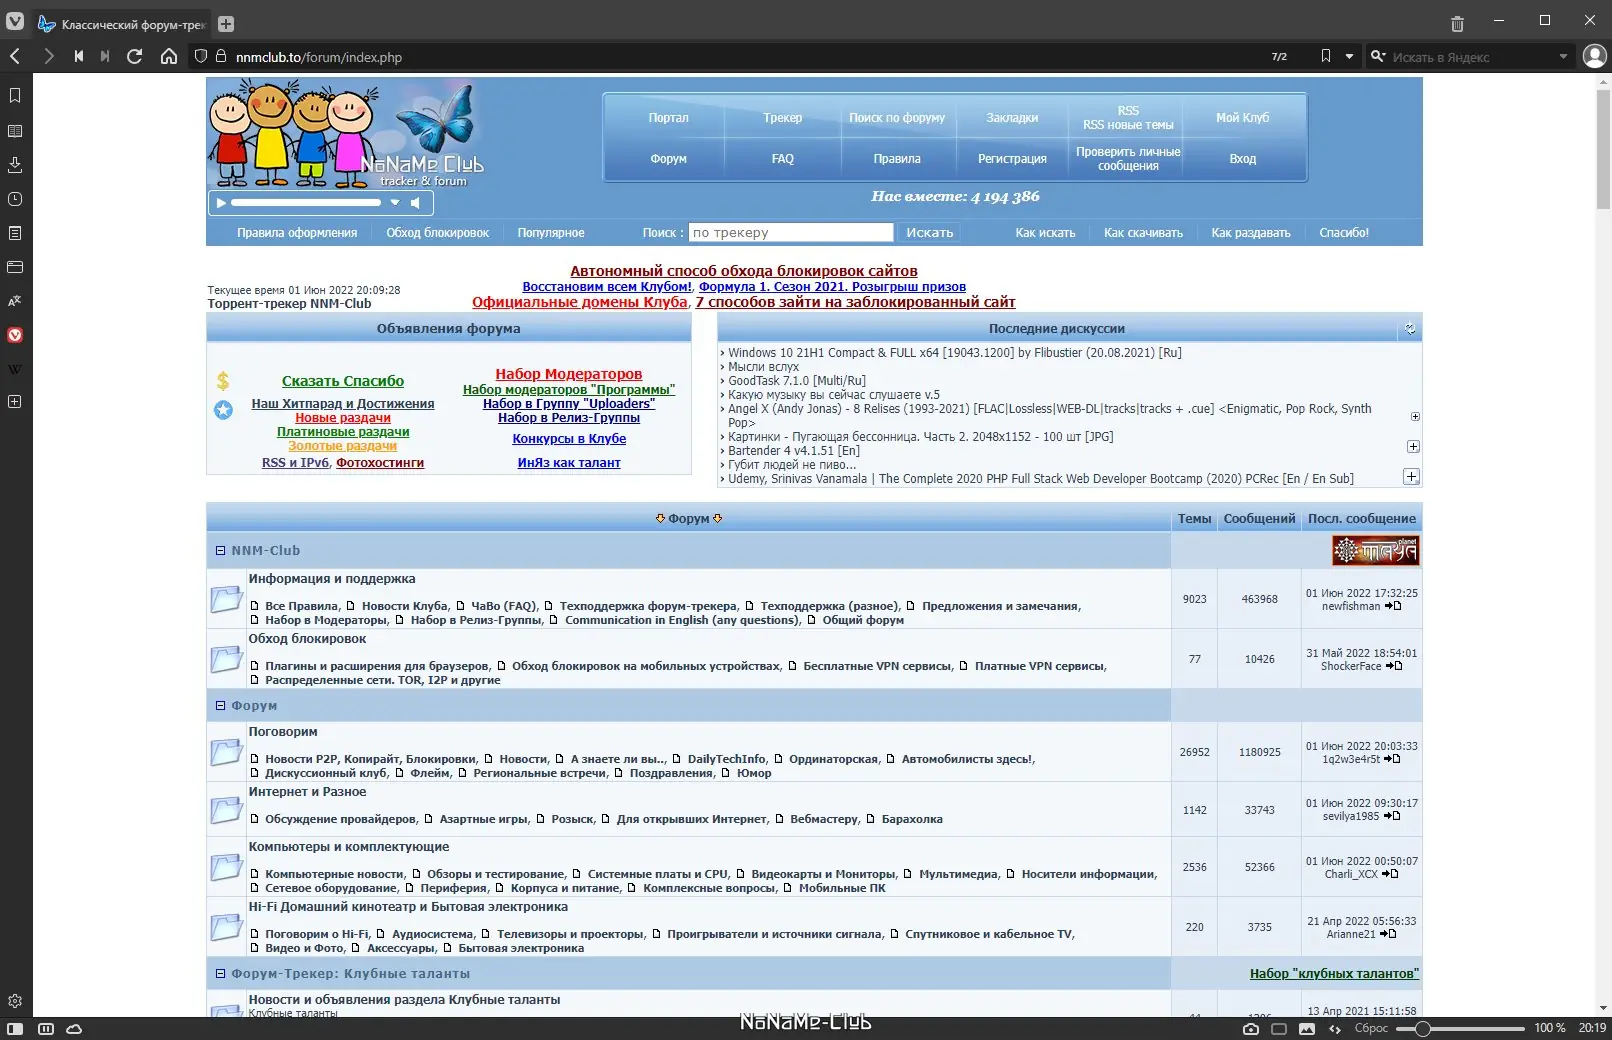The height and width of the screenshot is (1040, 1612).
Task: Toggle the side panel visibility
Action: coord(15,1028)
